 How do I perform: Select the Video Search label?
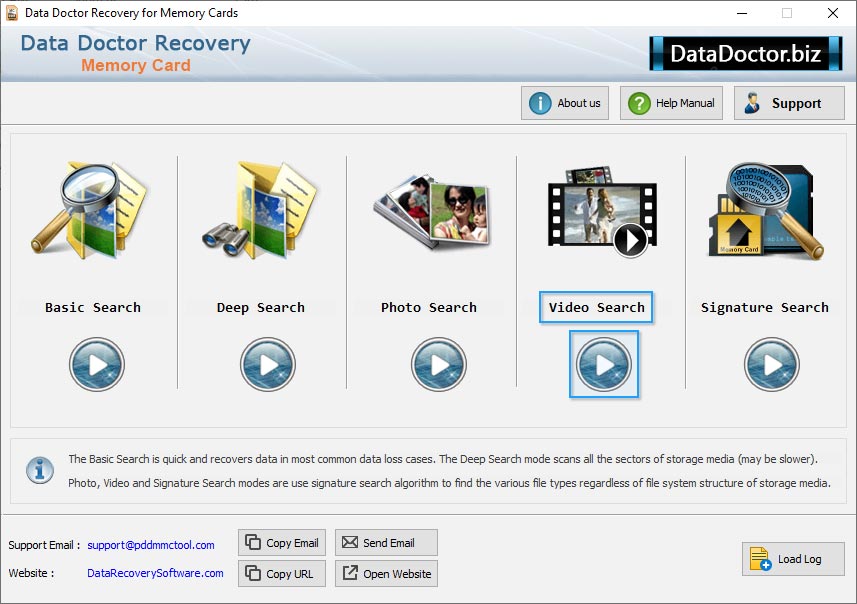[x=596, y=308]
